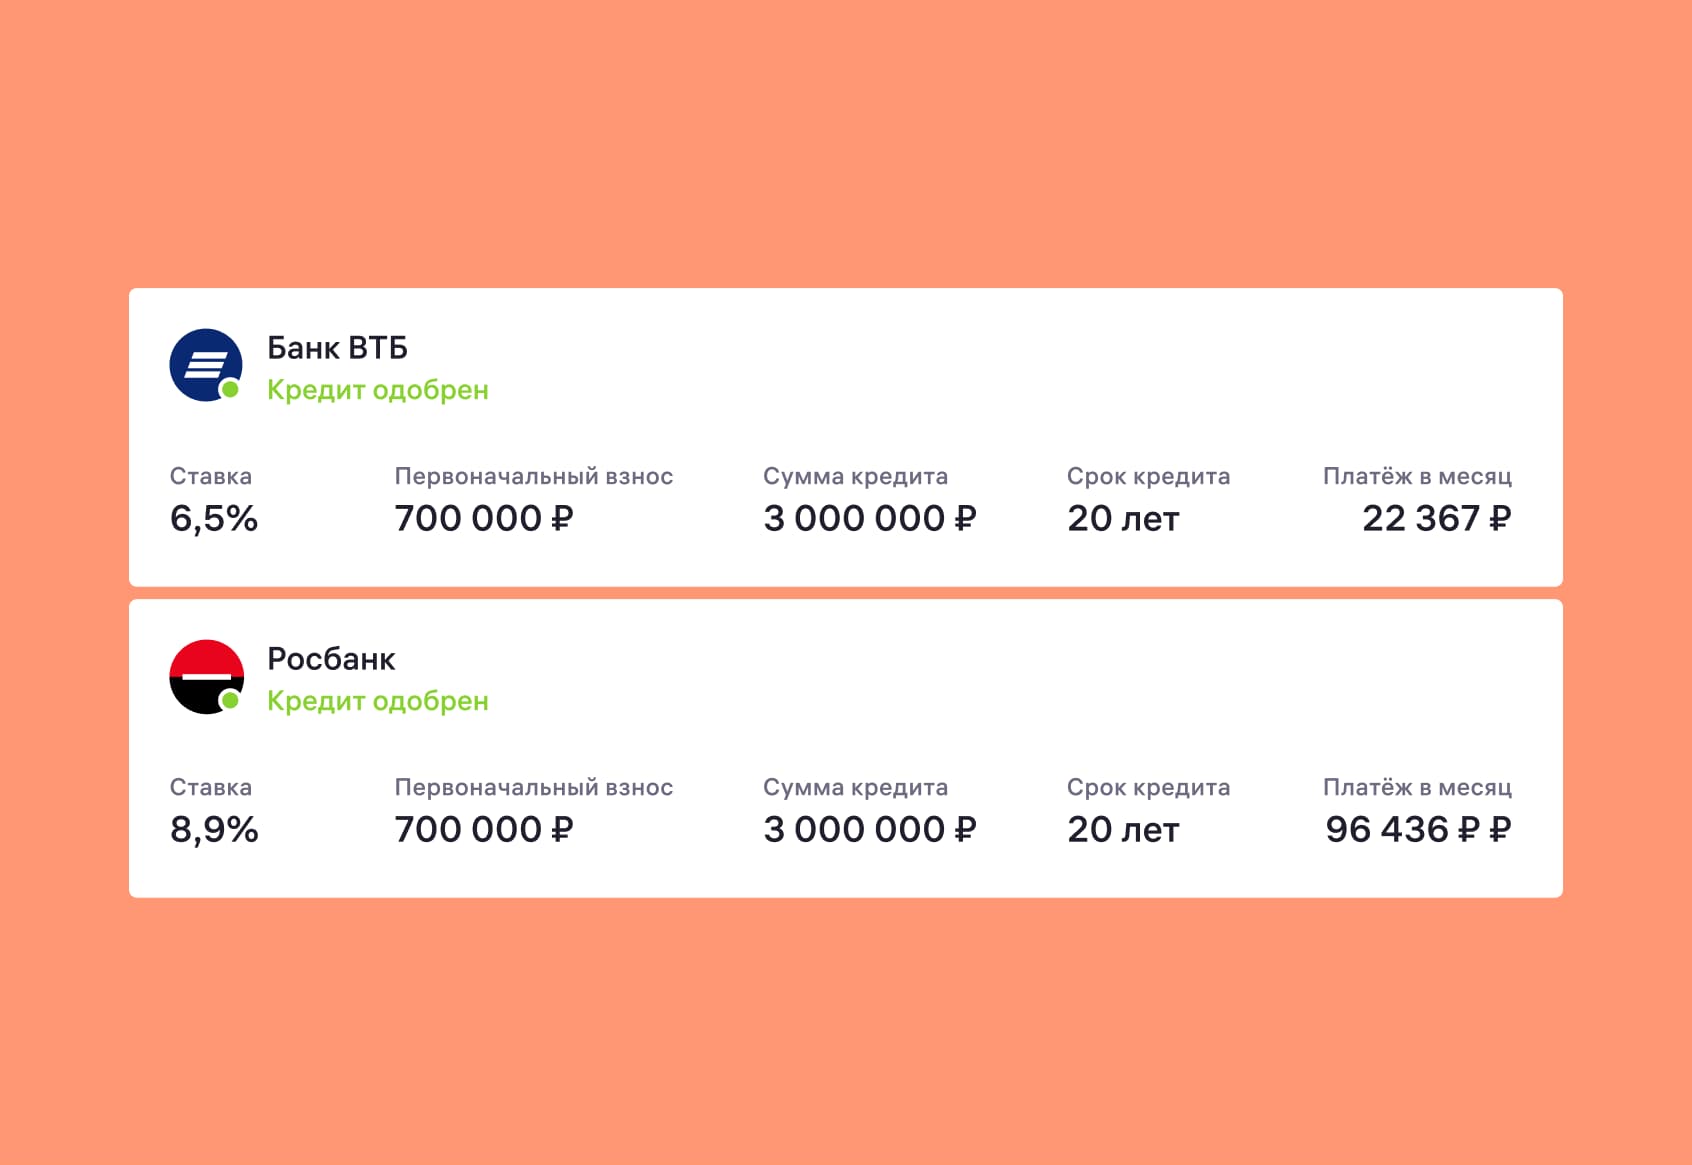This screenshot has height=1165, width=1692.
Task: Click the Банк ВТБ logo icon
Action: 205,365
